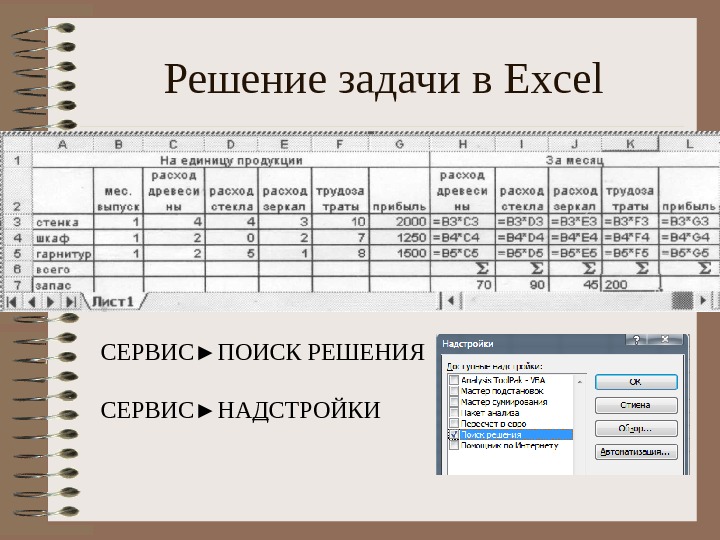Click the add-ins list scroll up arrow
Screen dimensions: 720x540
pos(579,381)
